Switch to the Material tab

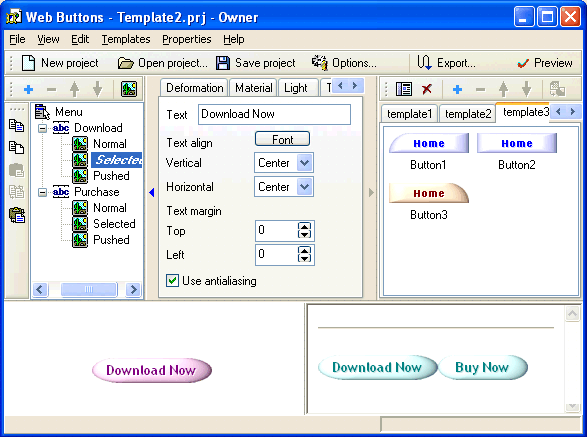[x=253, y=88]
